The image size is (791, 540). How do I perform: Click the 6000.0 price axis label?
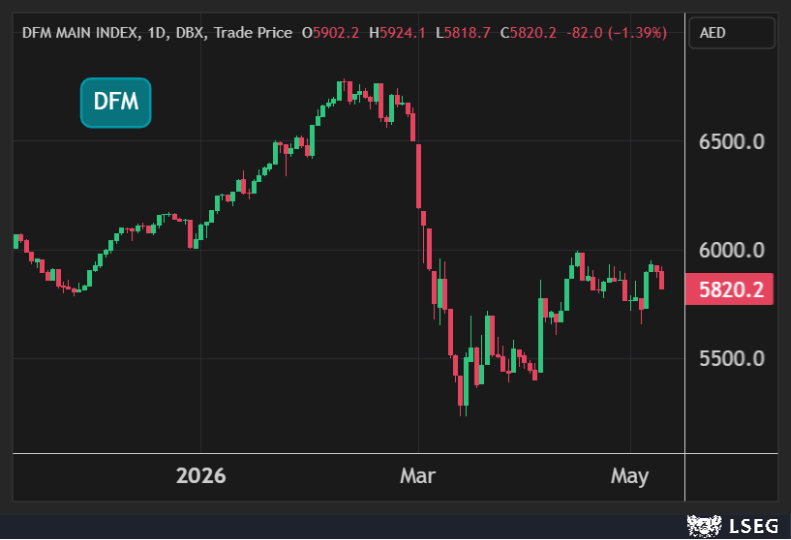(731, 250)
